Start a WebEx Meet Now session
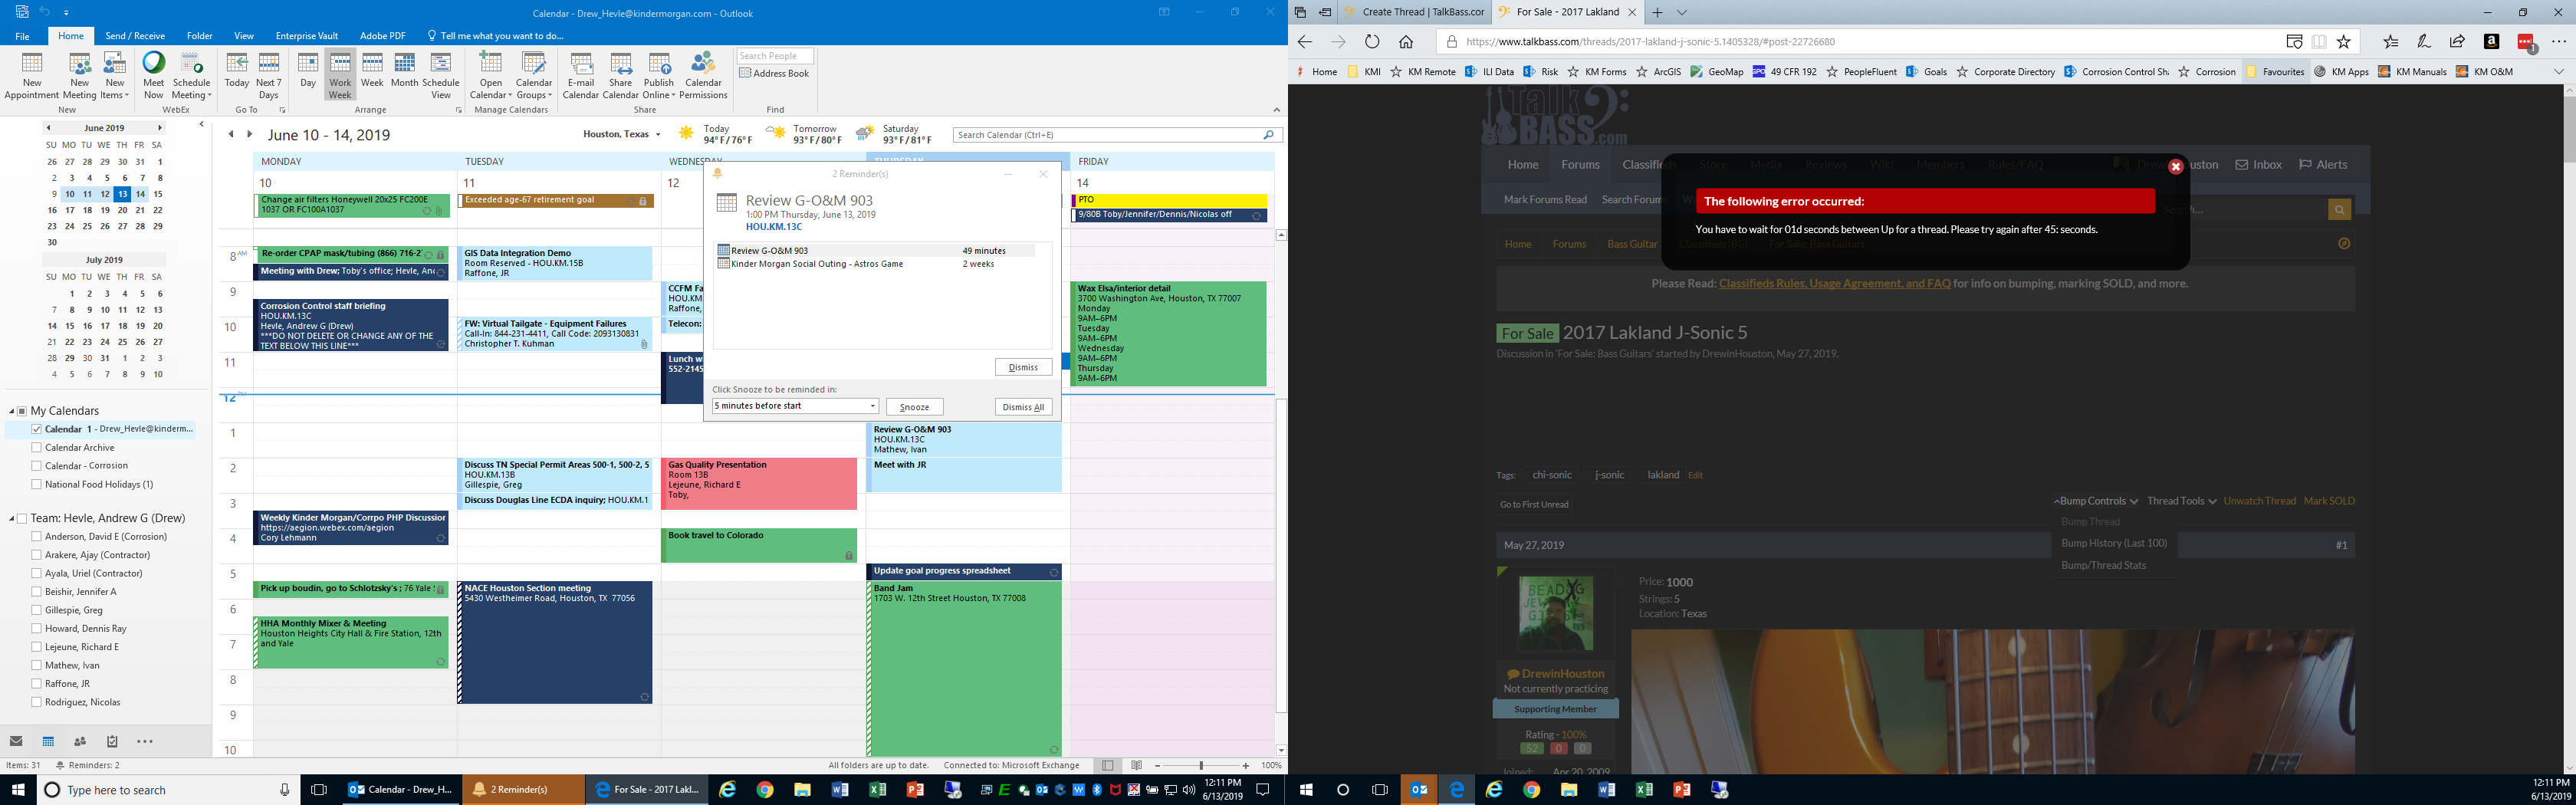The image size is (2576, 805). click(x=153, y=76)
